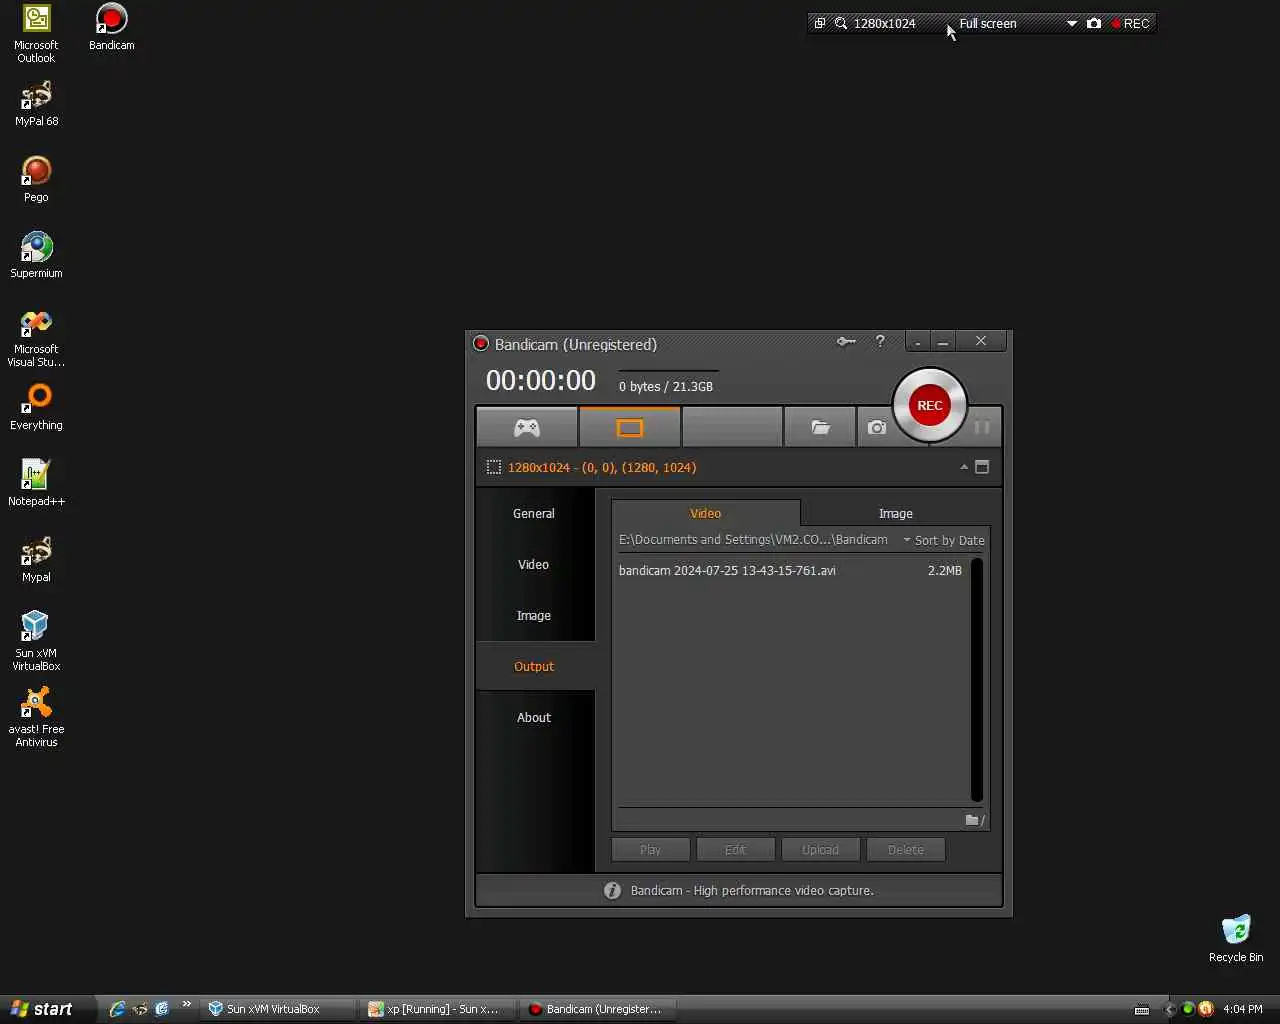Open Bandicam help question mark
This screenshot has height=1024, width=1280.
point(880,342)
